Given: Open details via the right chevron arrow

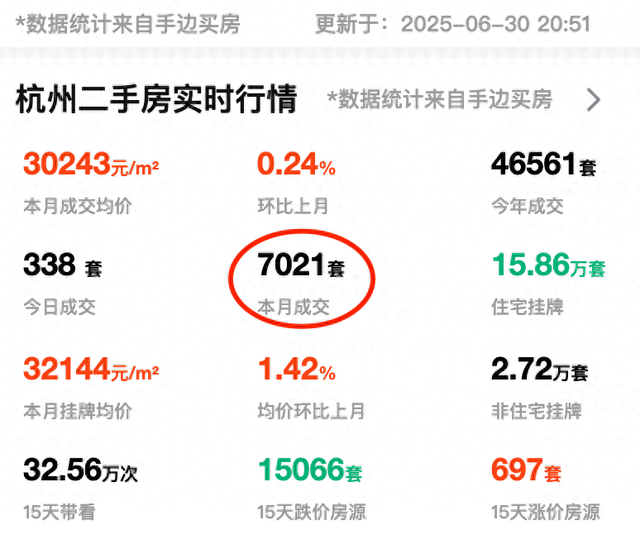Looking at the screenshot, I should [593, 100].
